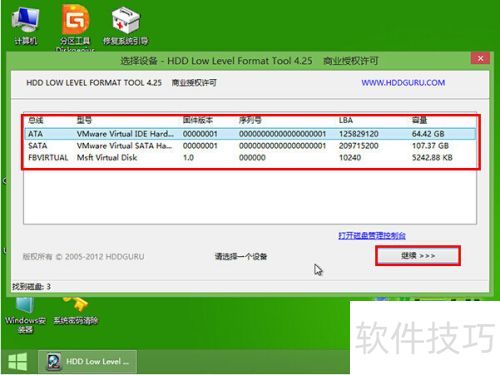Viewport: 500px width, 375px height.
Task: Open the 计算机 desktop icon
Action: [x=26, y=26]
